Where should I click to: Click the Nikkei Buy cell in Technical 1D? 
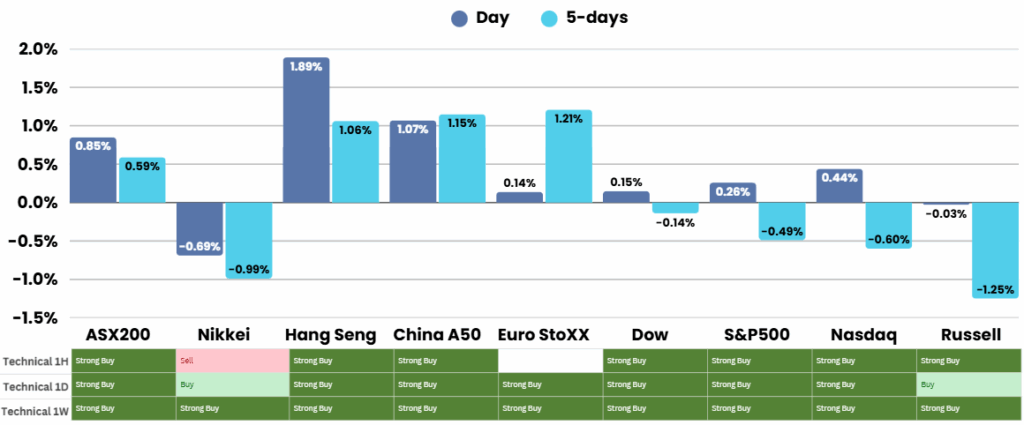tap(231, 384)
